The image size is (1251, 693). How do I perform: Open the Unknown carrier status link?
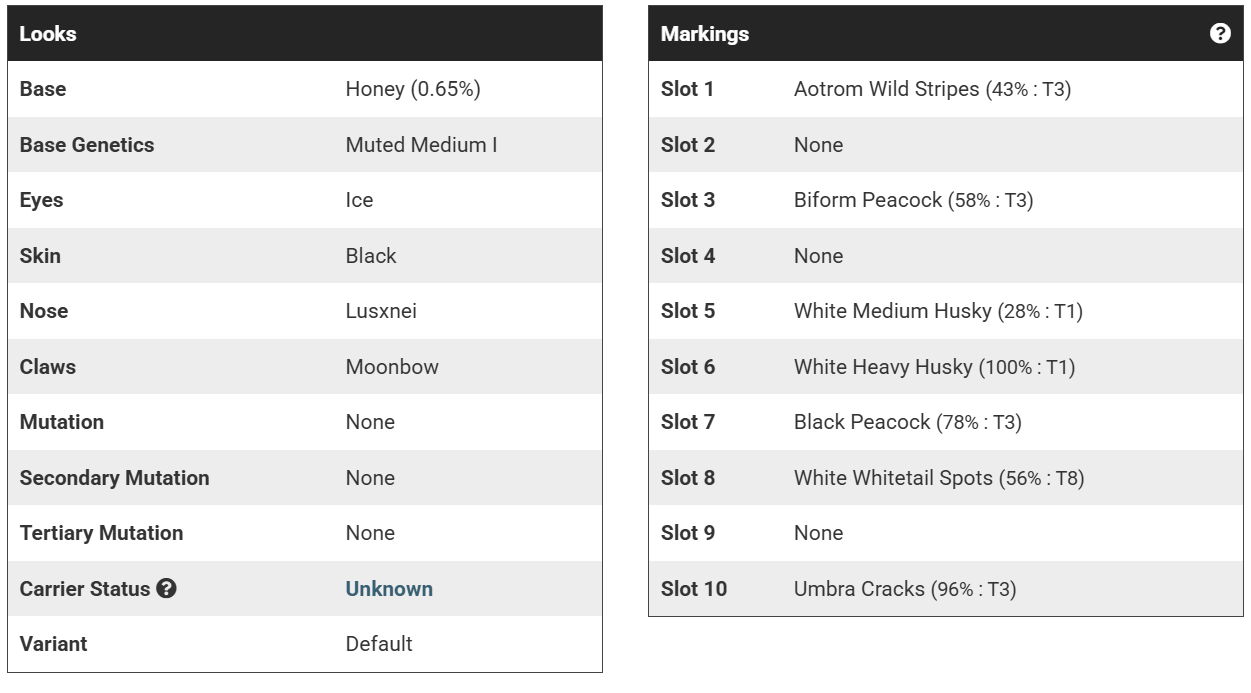(389, 589)
